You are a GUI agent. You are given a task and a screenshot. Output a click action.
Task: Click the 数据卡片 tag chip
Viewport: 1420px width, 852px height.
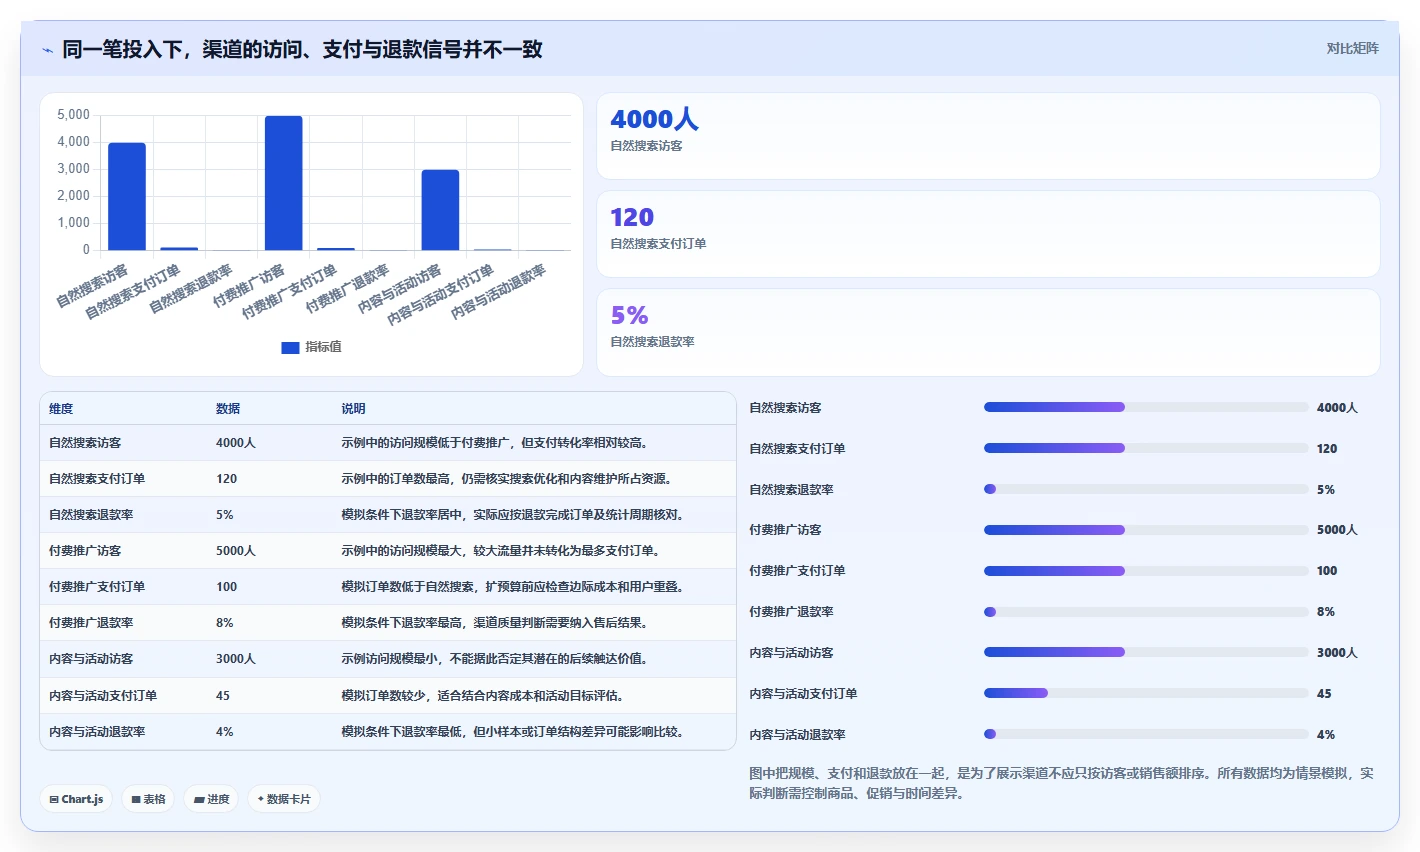(x=284, y=799)
